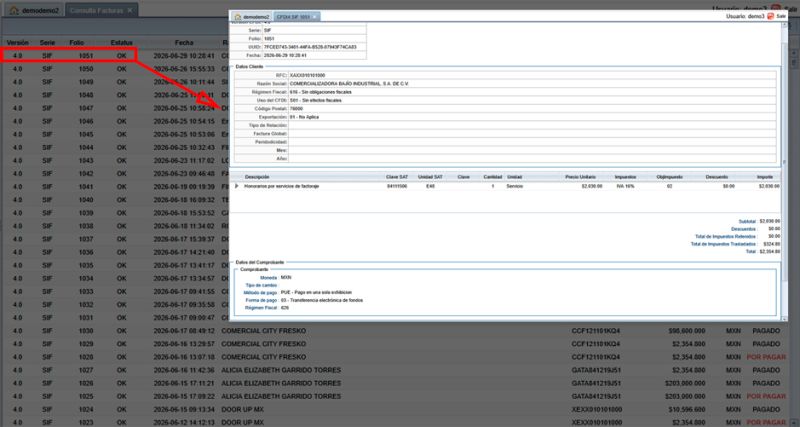Click the RFC field XAXX010101000
The width and height of the screenshot is (800, 427).
(532, 75)
